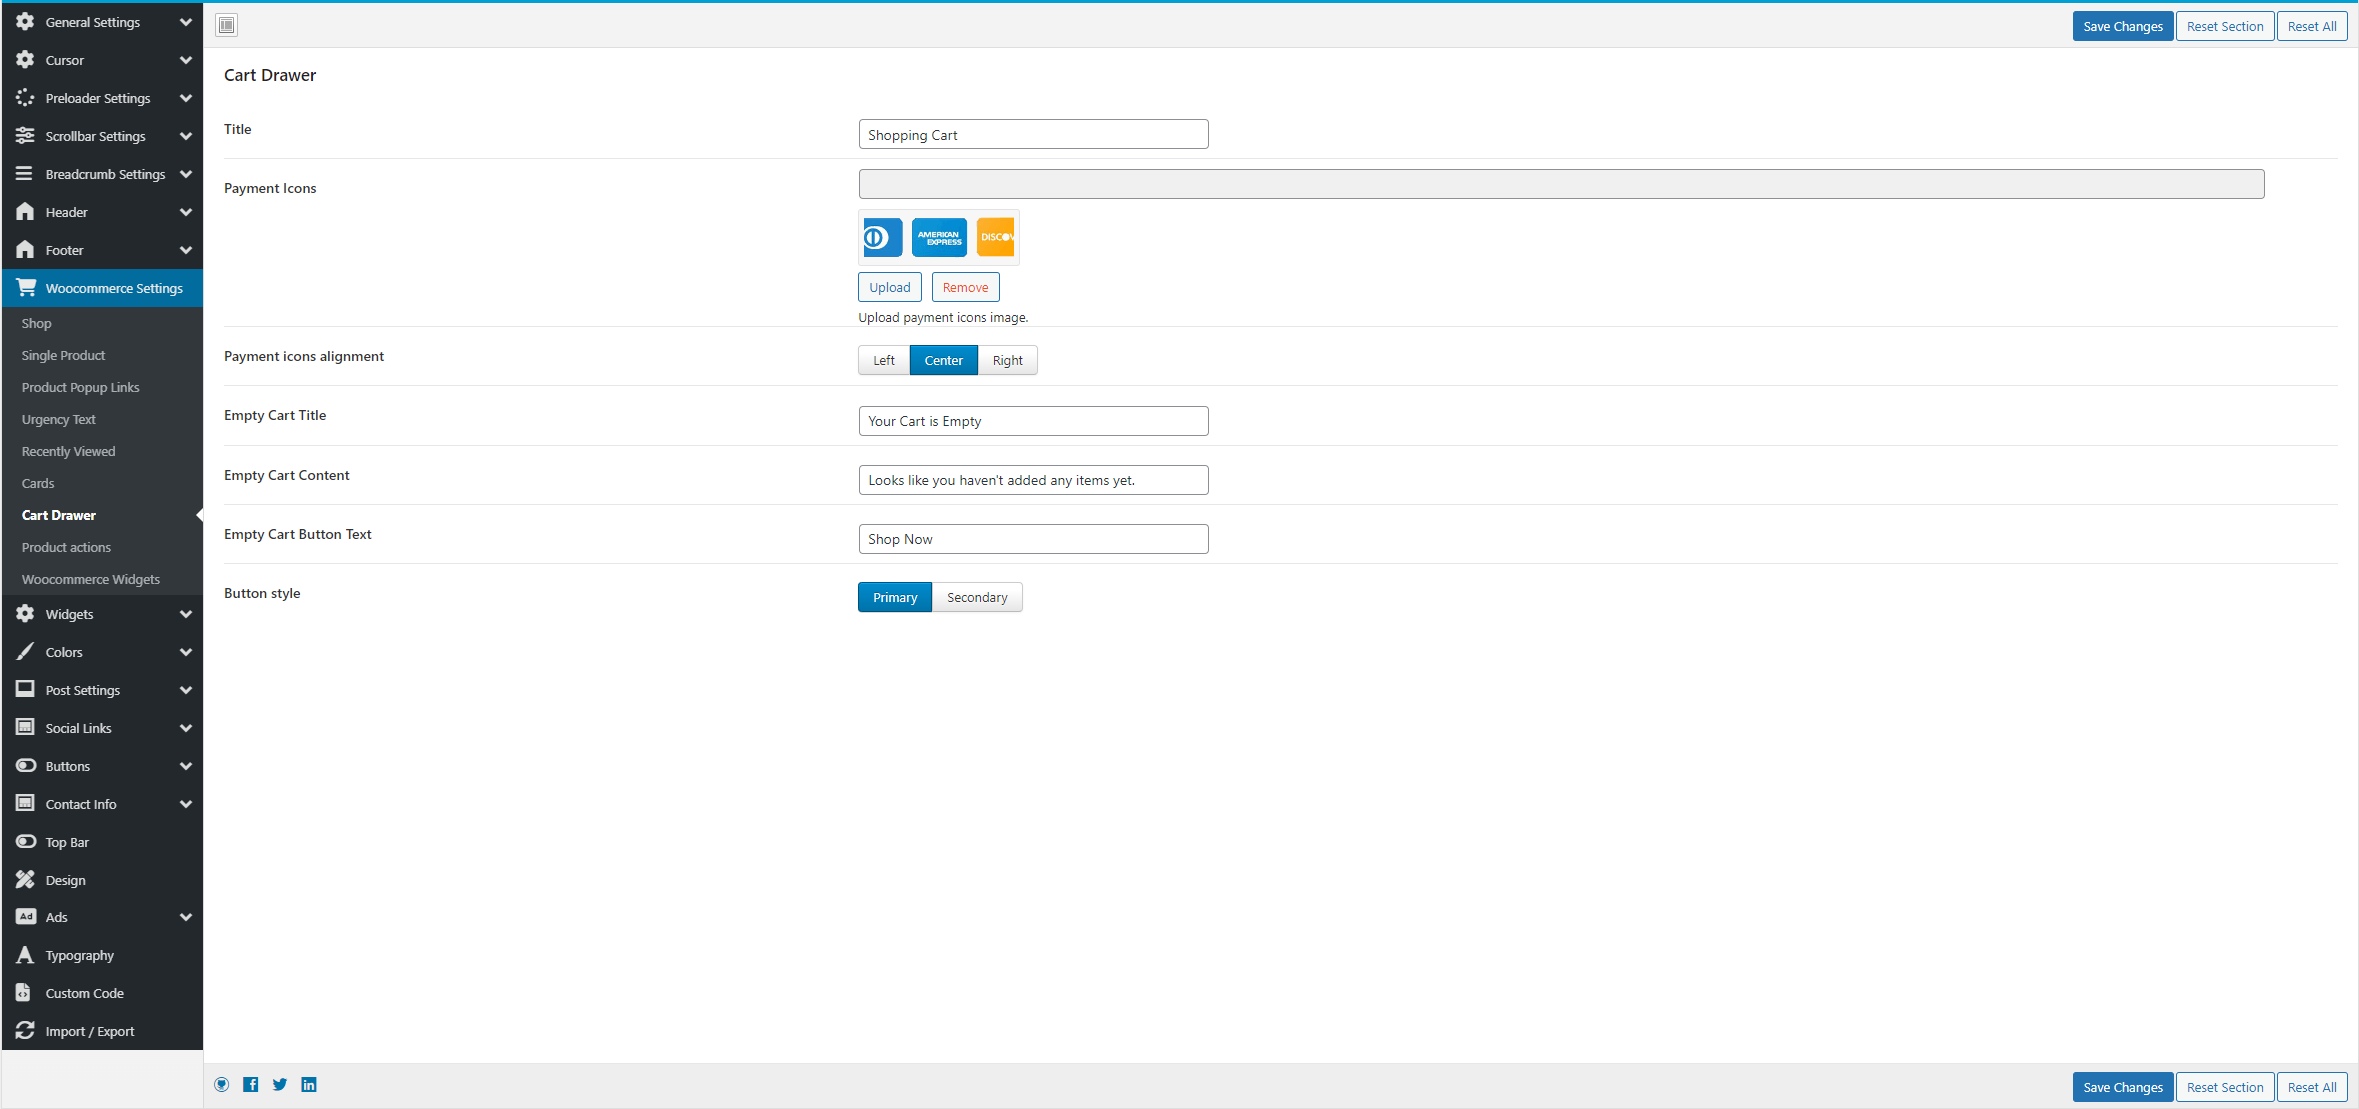Open the Design section in sidebar
This screenshot has height=1109, width=2359.
point(65,880)
